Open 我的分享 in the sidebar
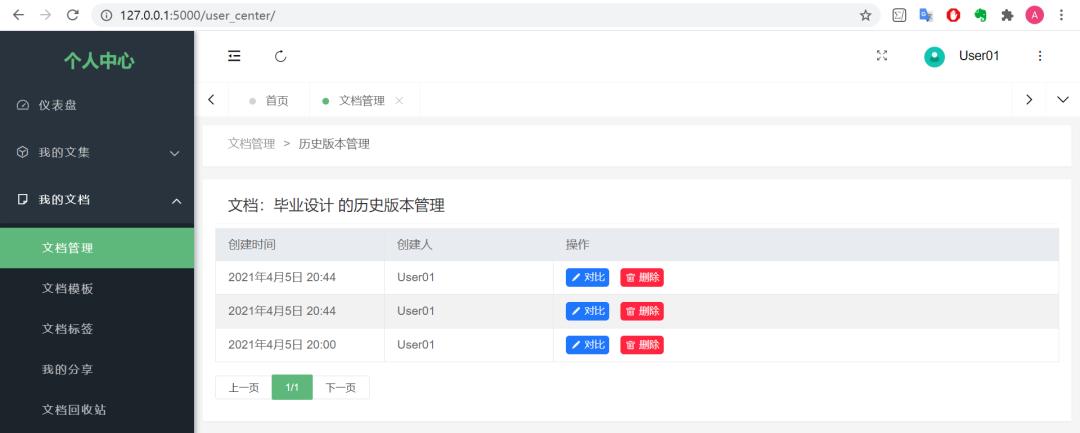Viewport: 1080px width, 433px height. click(96, 370)
